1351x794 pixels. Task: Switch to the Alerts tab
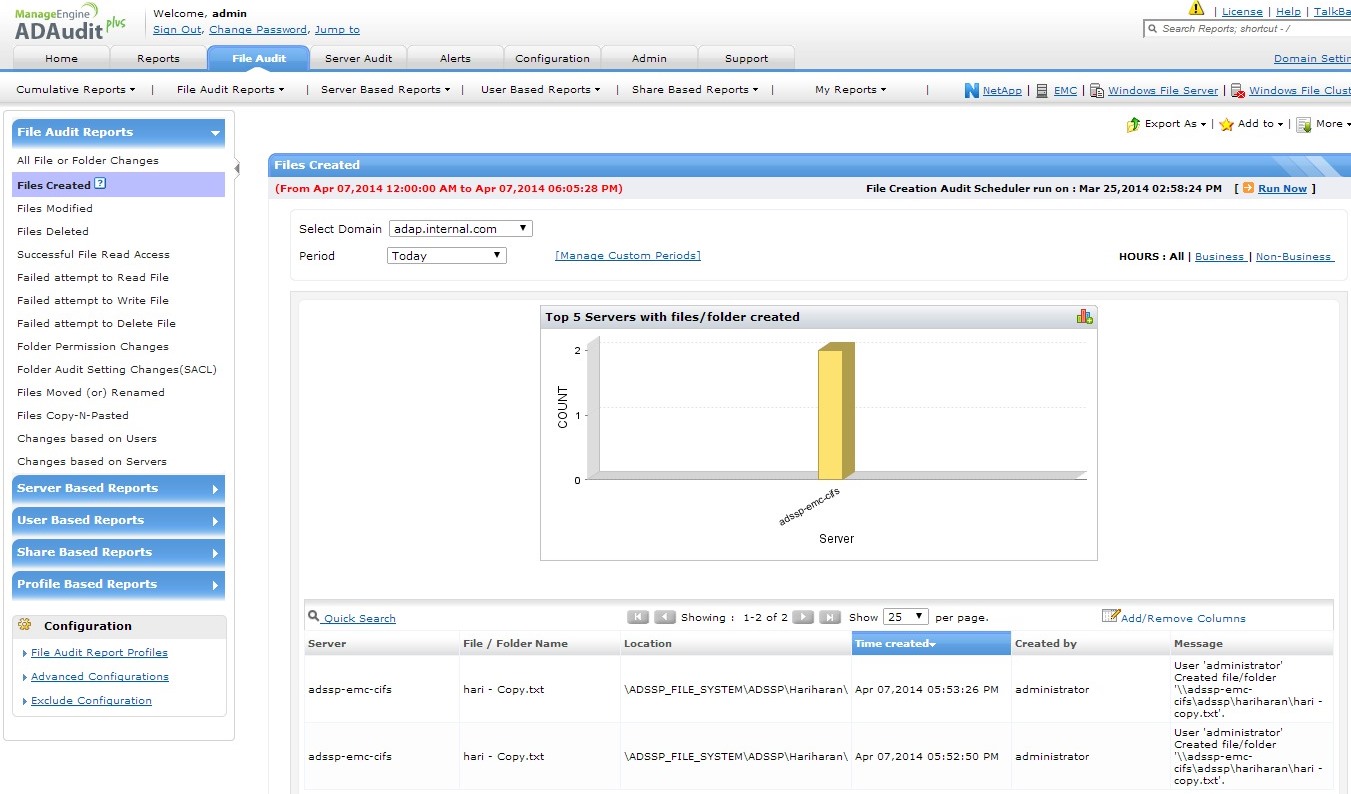click(x=455, y=58)
